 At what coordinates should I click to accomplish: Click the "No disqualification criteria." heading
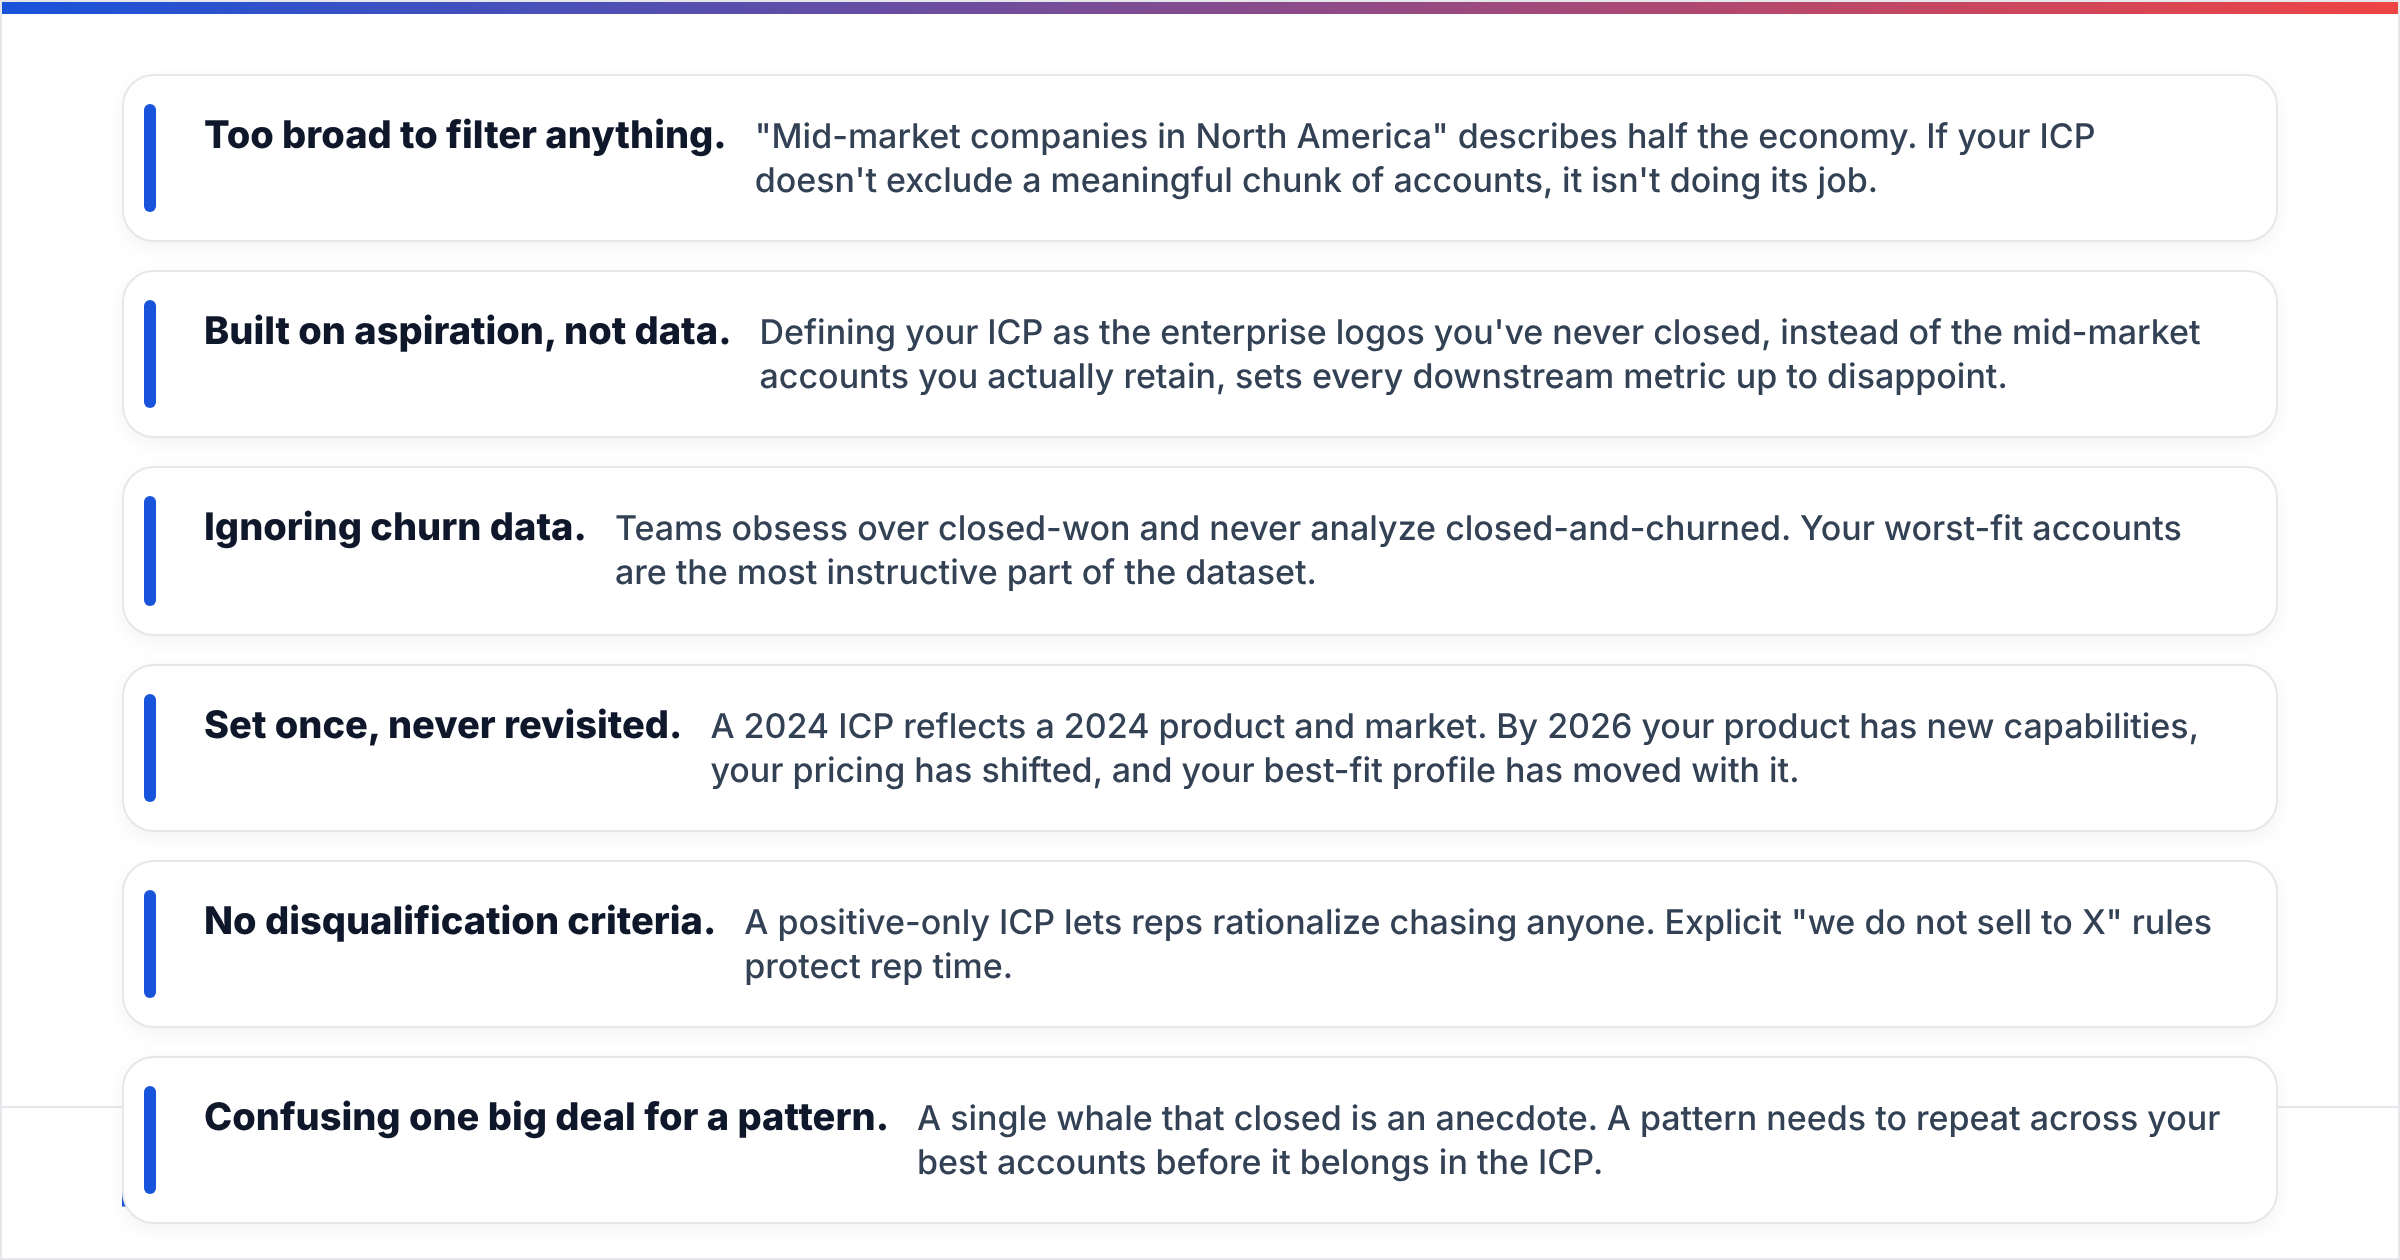pos(459,921)
